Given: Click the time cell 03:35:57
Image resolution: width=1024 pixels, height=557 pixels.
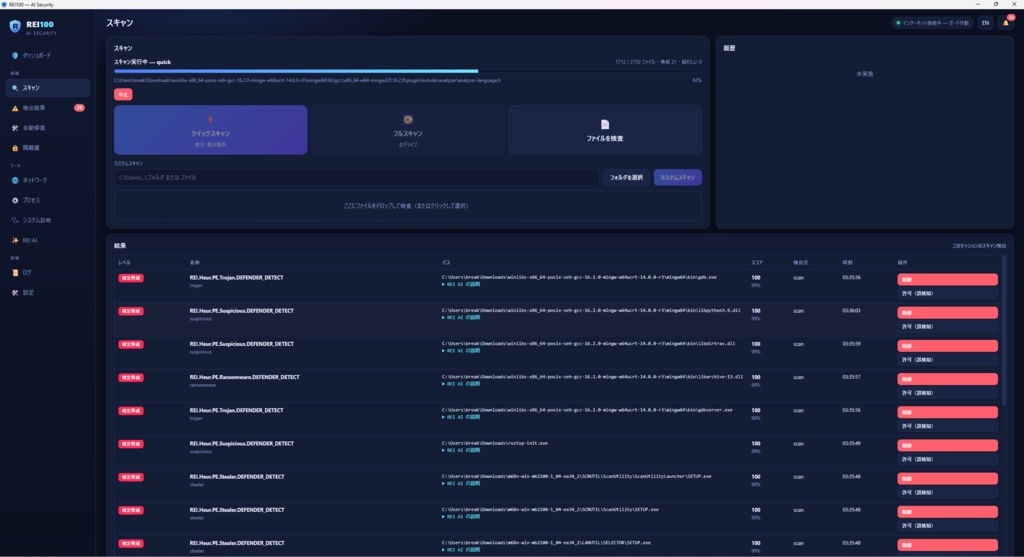Looking at the screenshot, I should [852, 377].
